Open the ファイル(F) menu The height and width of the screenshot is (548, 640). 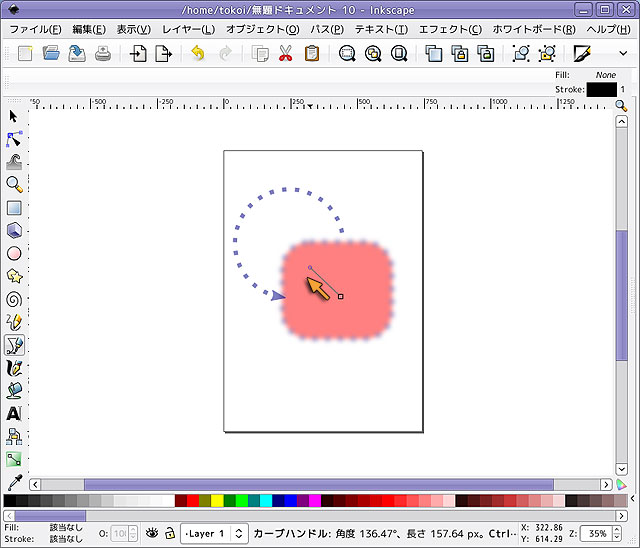pos(35,30)
